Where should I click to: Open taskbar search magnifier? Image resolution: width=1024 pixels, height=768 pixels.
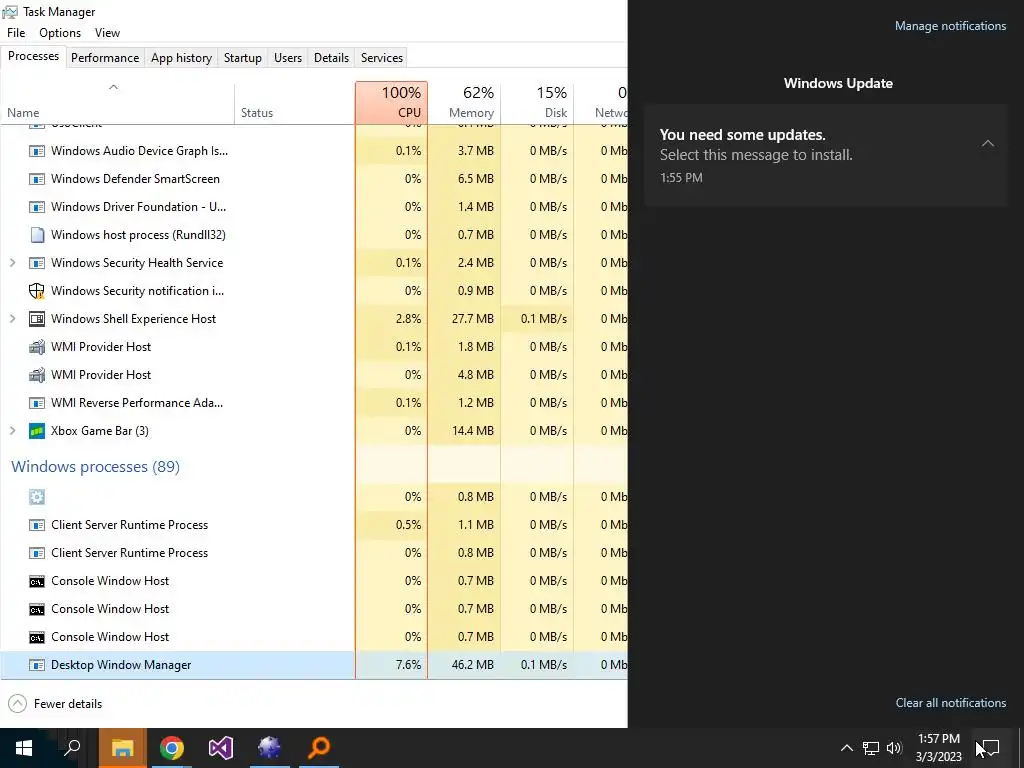[x=72, y=748]
